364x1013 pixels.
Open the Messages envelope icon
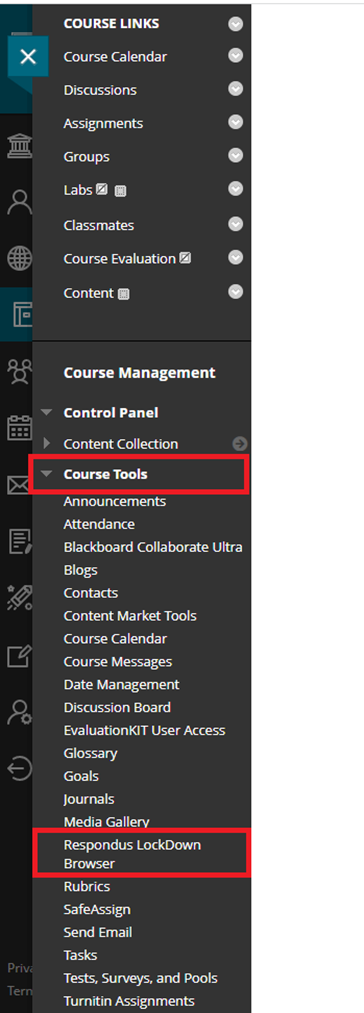point(19,485)
